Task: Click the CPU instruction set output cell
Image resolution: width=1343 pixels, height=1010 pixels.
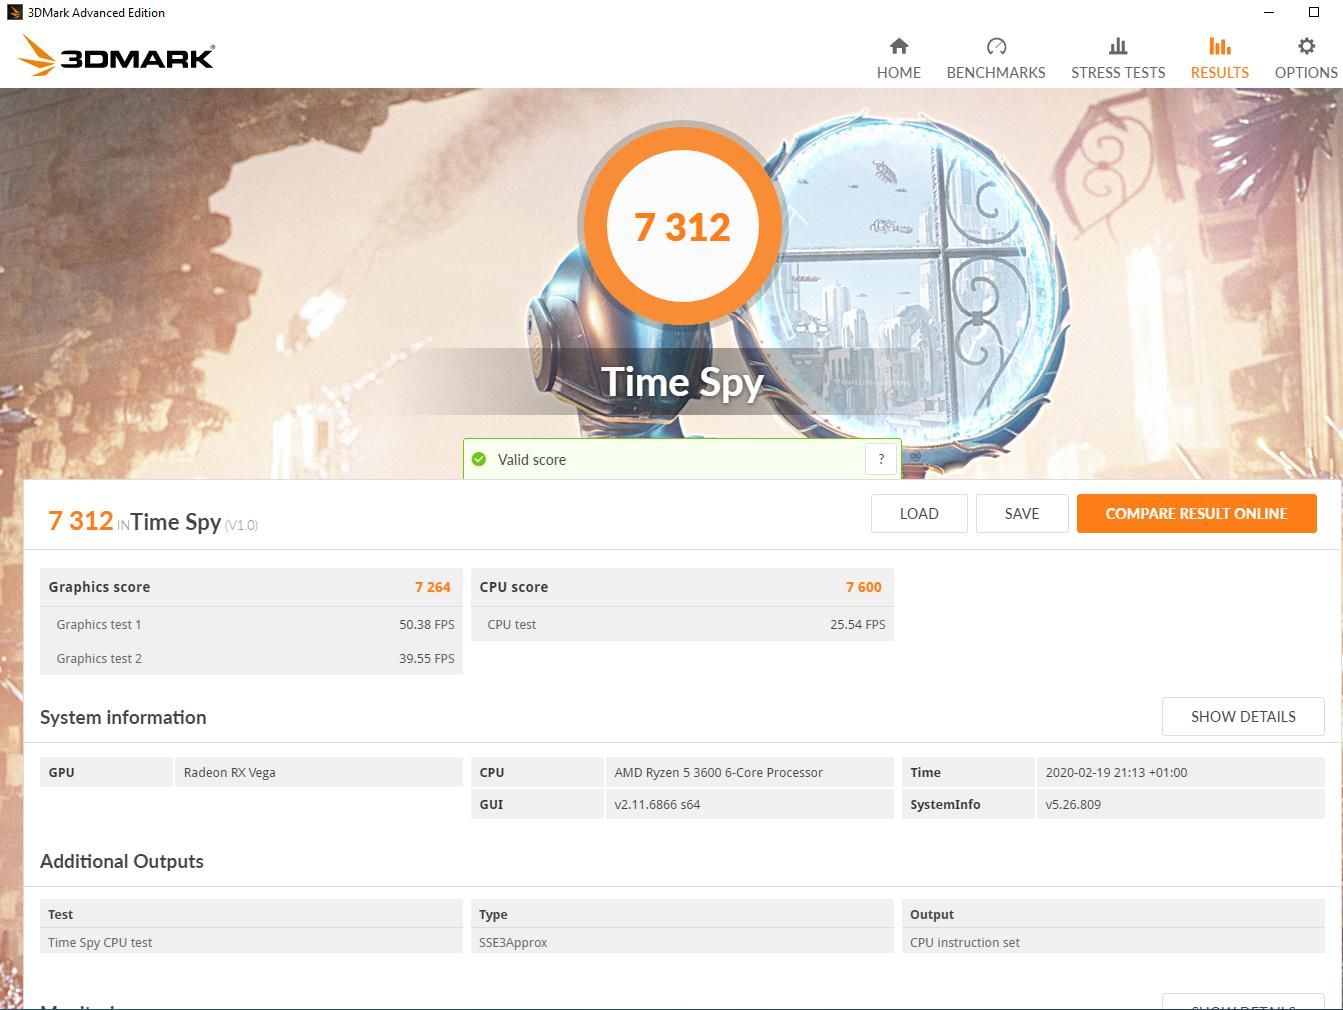Action: pyautogui.click(x=1113, y=942)
